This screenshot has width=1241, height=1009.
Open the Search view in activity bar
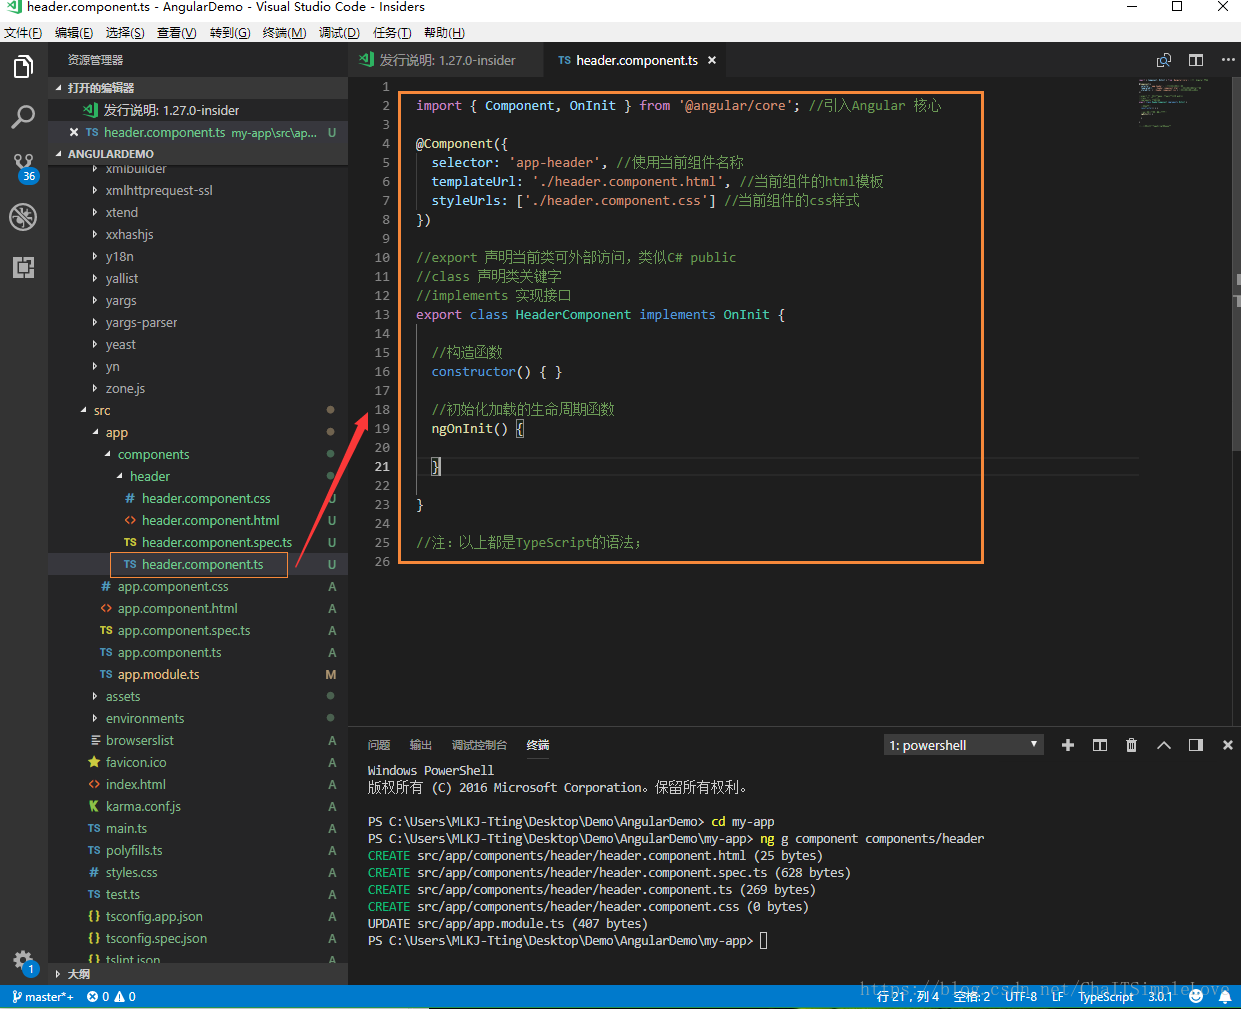[23, 117]
